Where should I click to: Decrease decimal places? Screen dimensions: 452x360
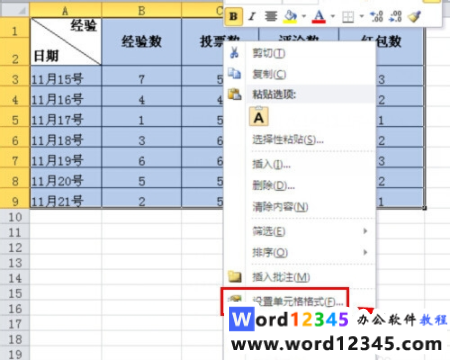coord(395,16)
